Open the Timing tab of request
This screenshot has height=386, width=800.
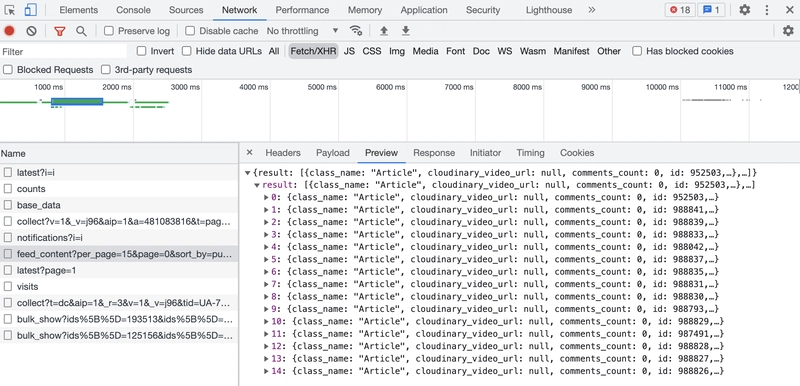(x=530, y=153)
